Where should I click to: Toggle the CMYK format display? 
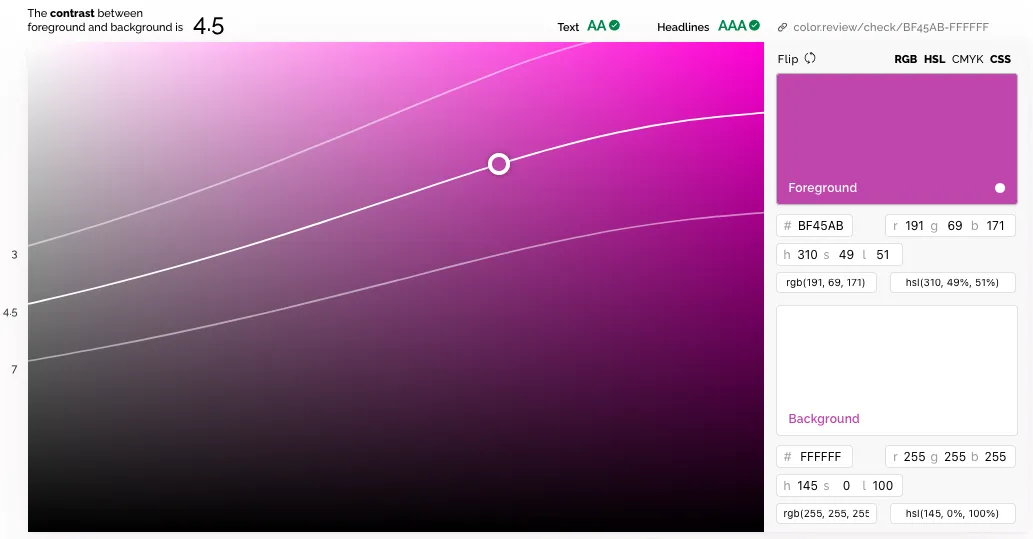(967, 59)
